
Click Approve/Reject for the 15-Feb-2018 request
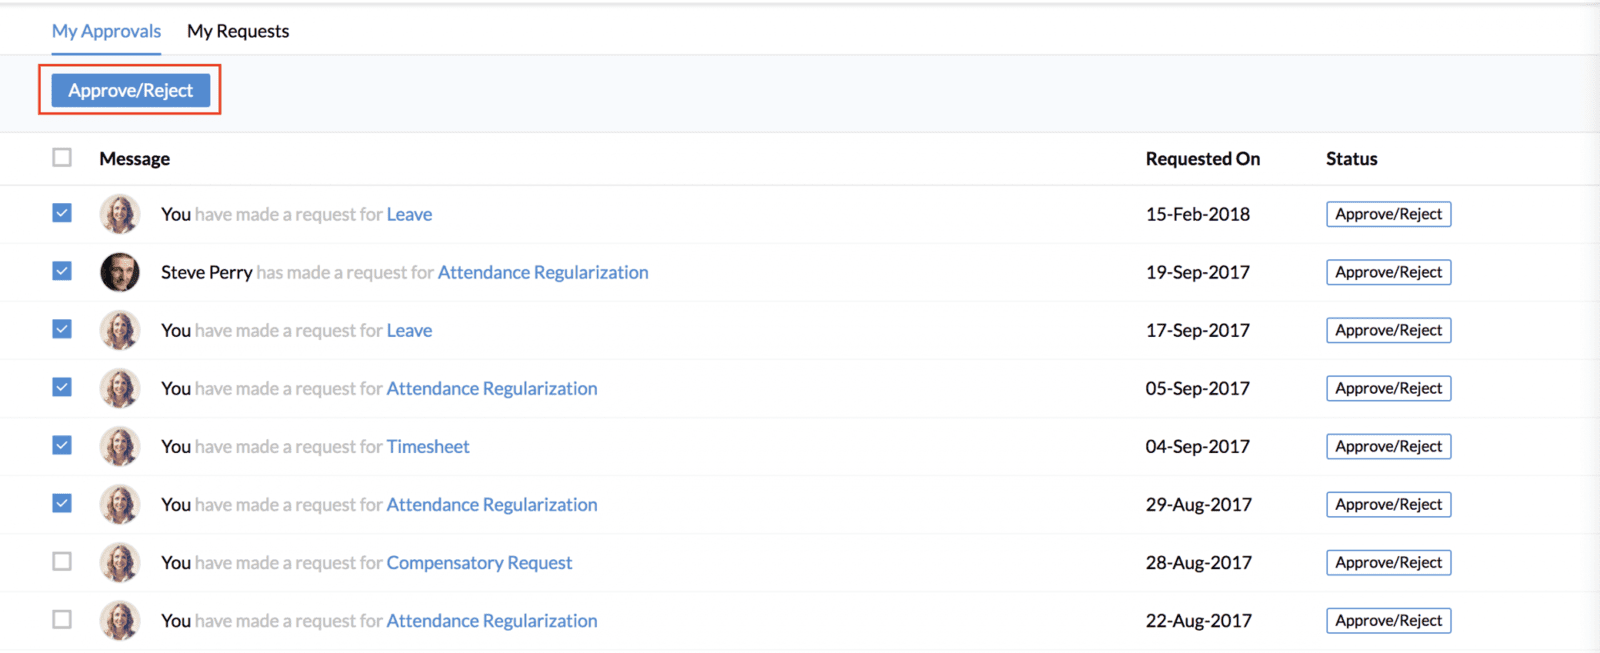(x=1388, y=214)
